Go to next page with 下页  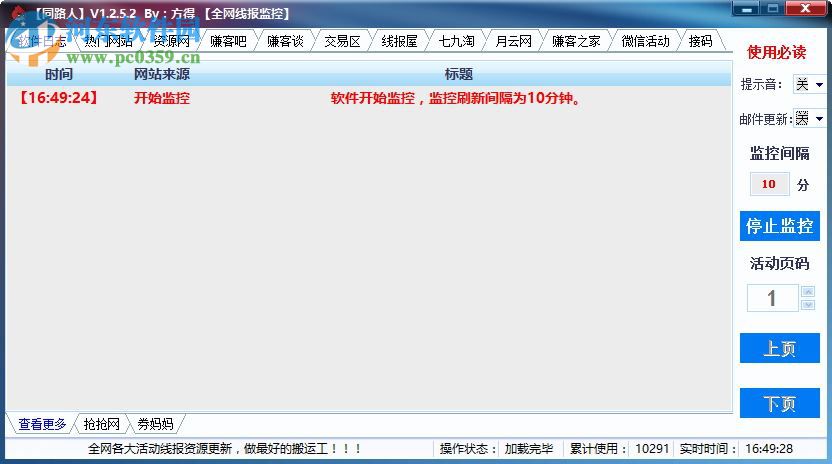click(779, 403)
